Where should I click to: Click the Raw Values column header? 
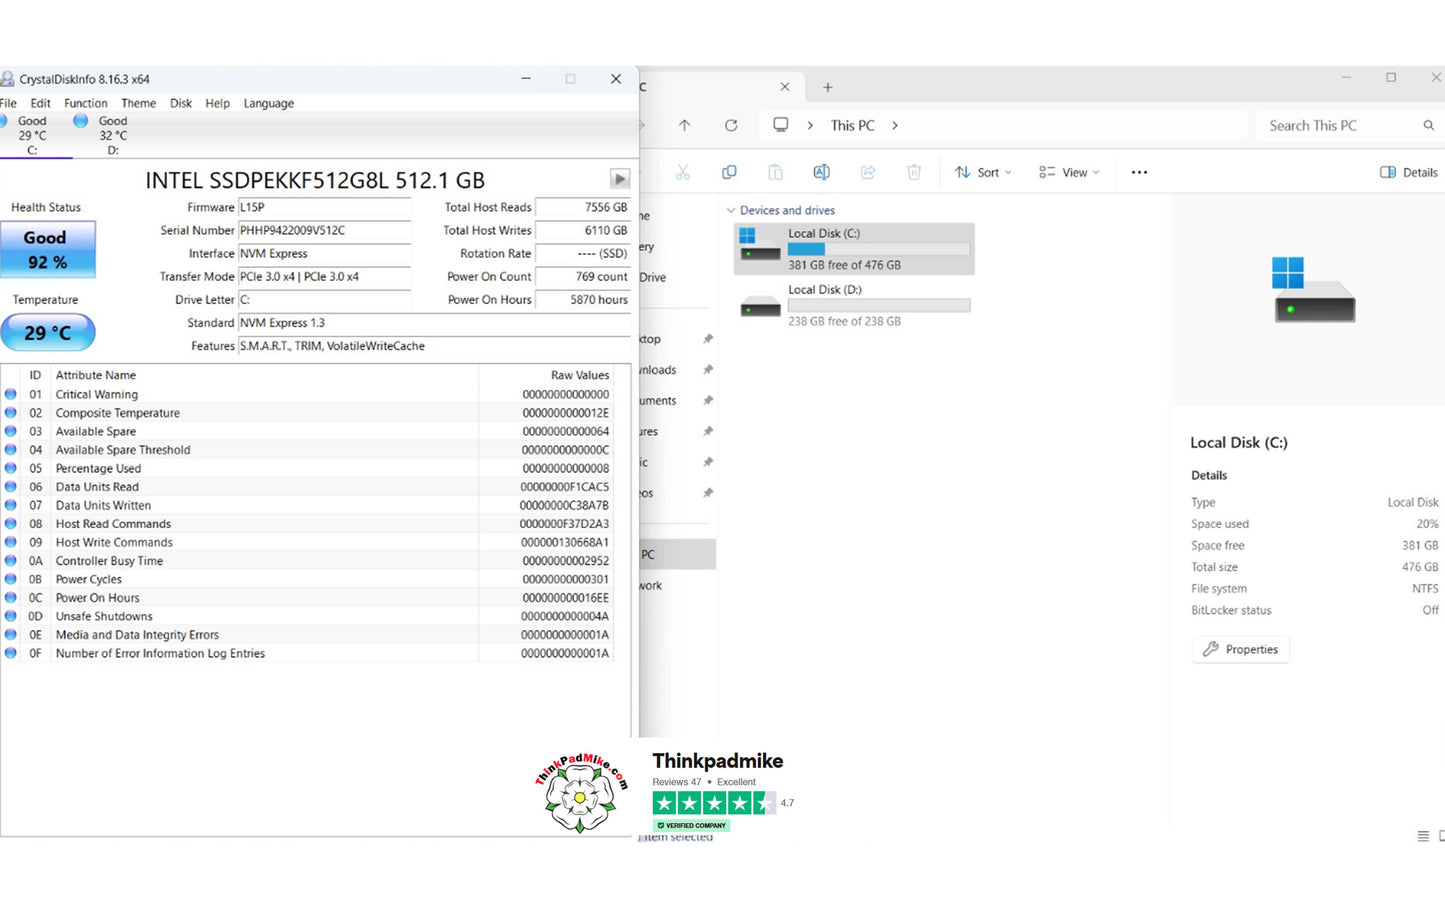pos(545,375)
